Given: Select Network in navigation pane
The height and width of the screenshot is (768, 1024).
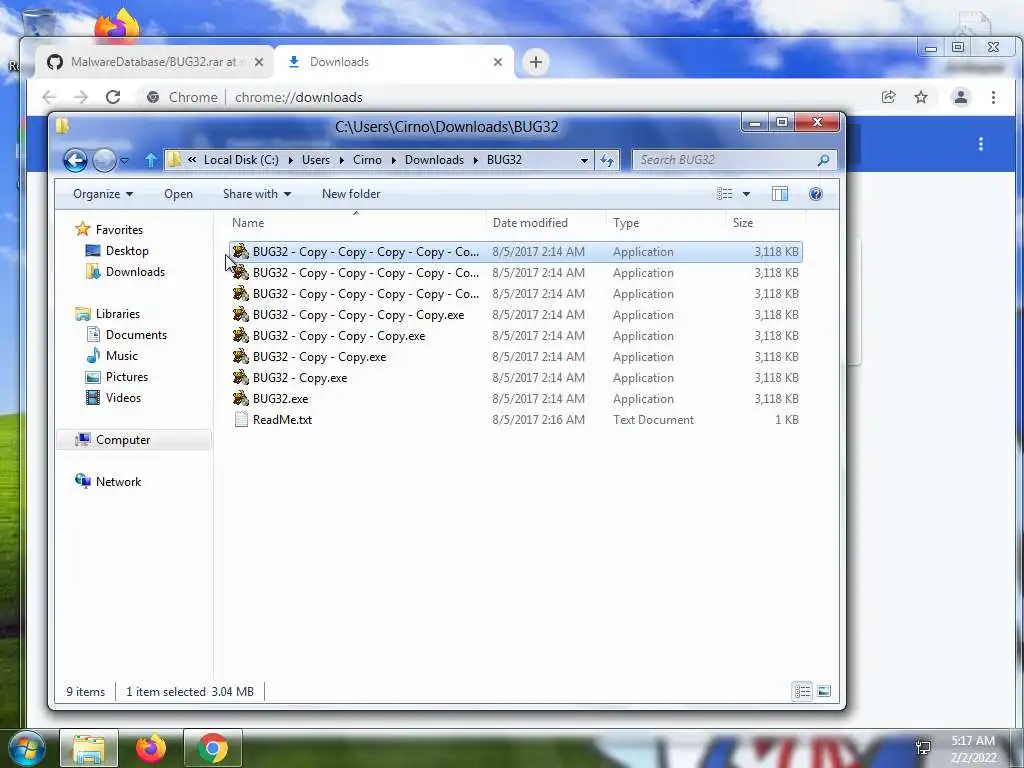Looking at the screenshot, I should tap(118, 482).
